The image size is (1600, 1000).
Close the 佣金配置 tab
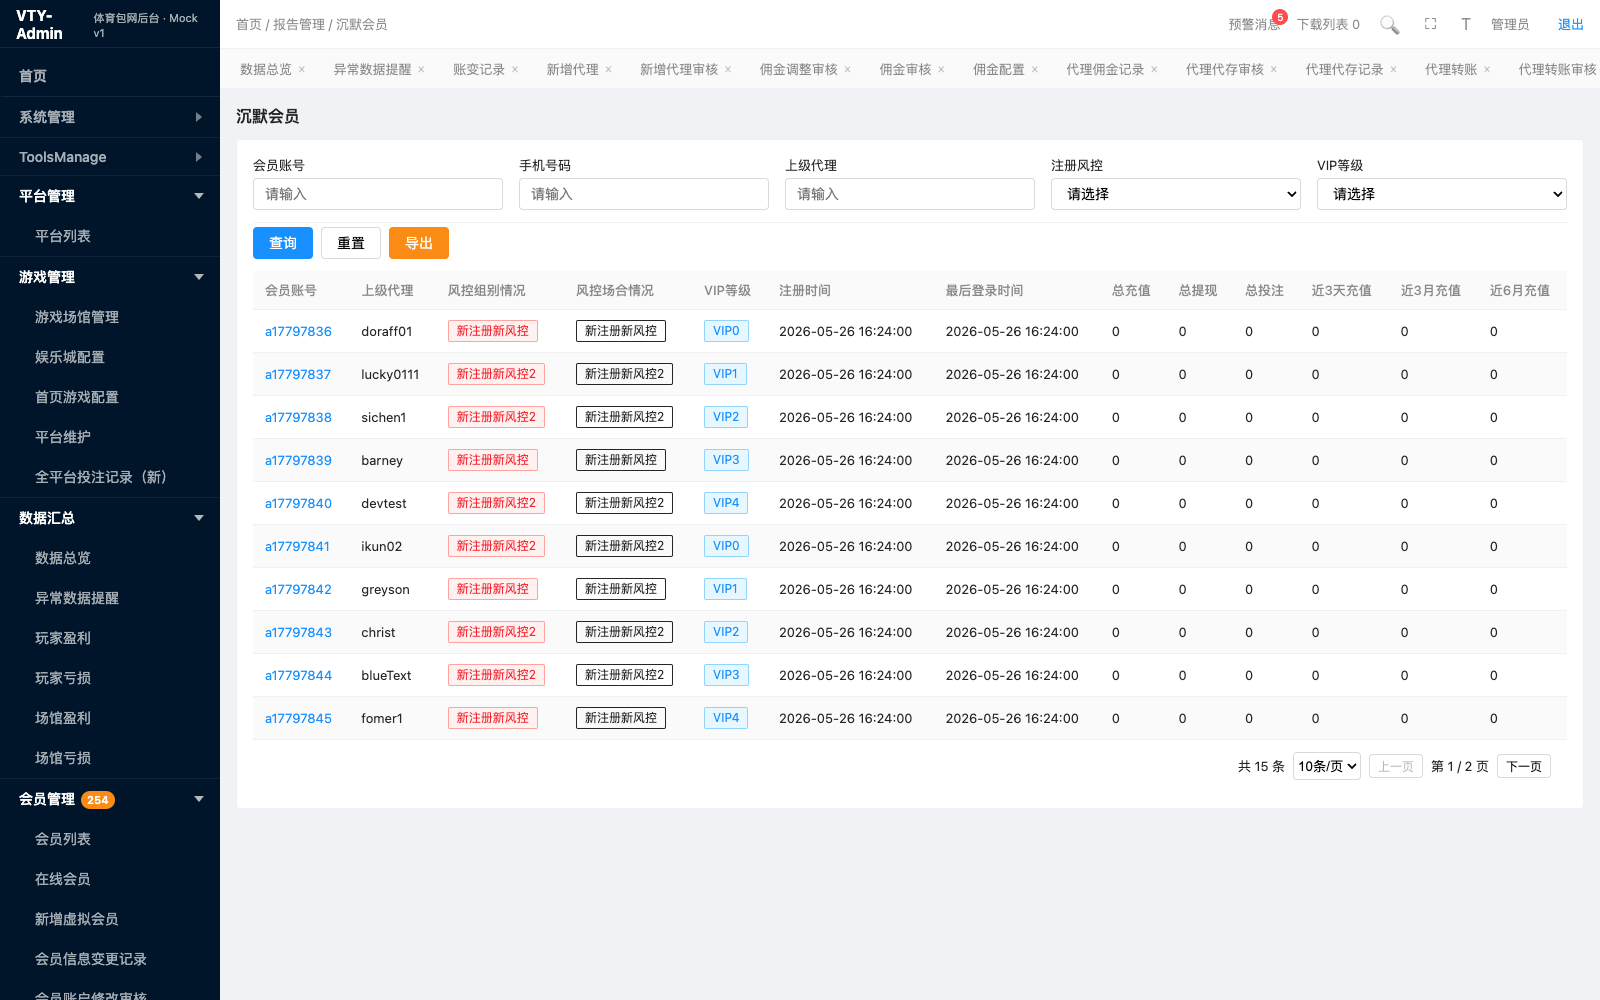1035,69
